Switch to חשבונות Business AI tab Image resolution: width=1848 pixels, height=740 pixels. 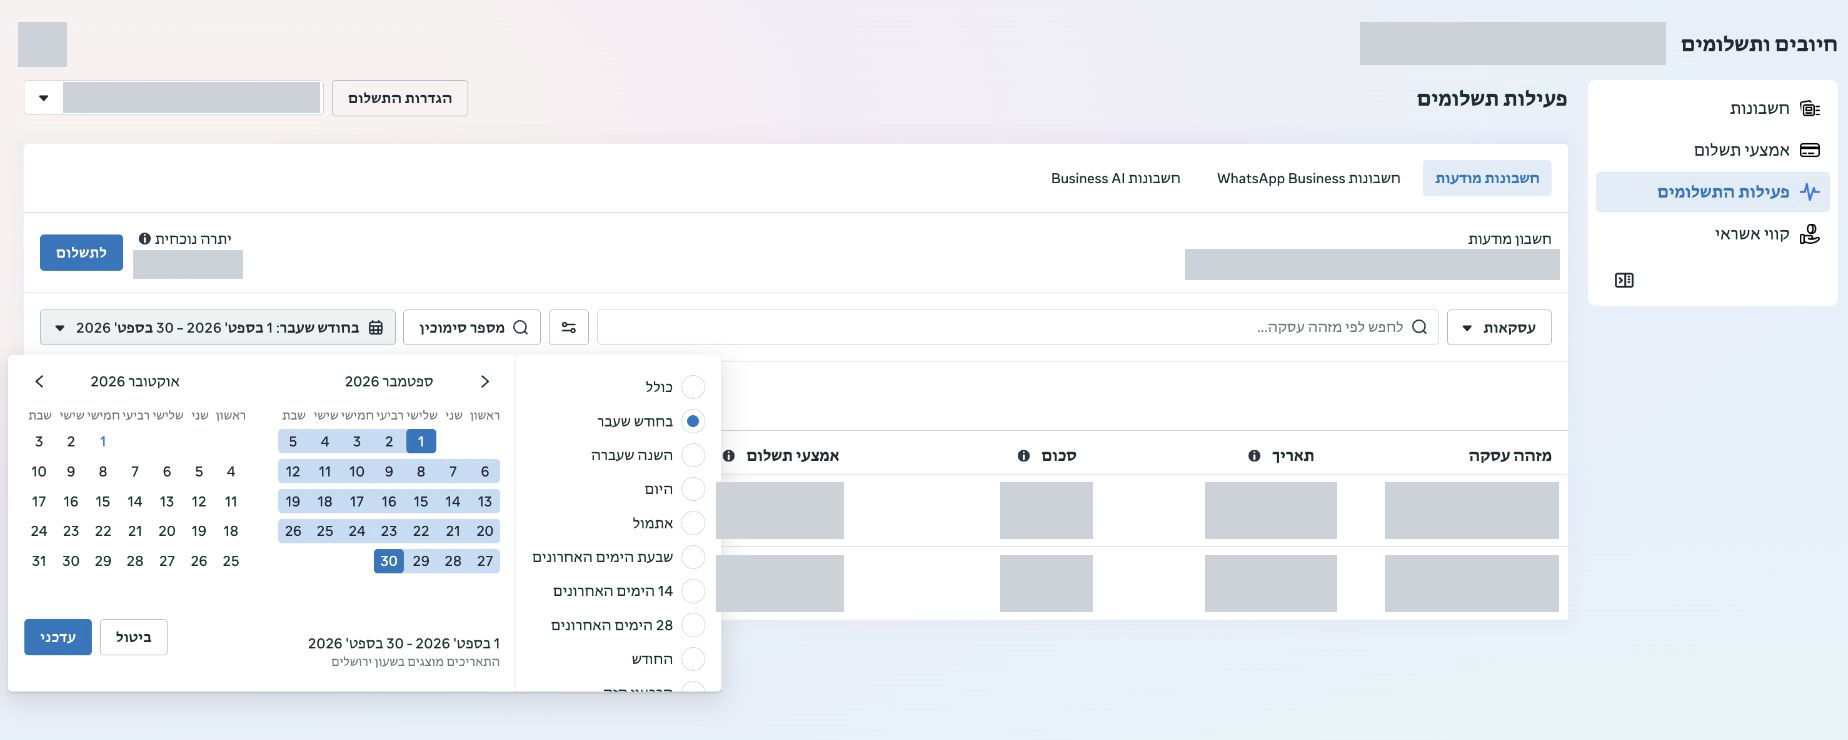tap(1115, 178)
